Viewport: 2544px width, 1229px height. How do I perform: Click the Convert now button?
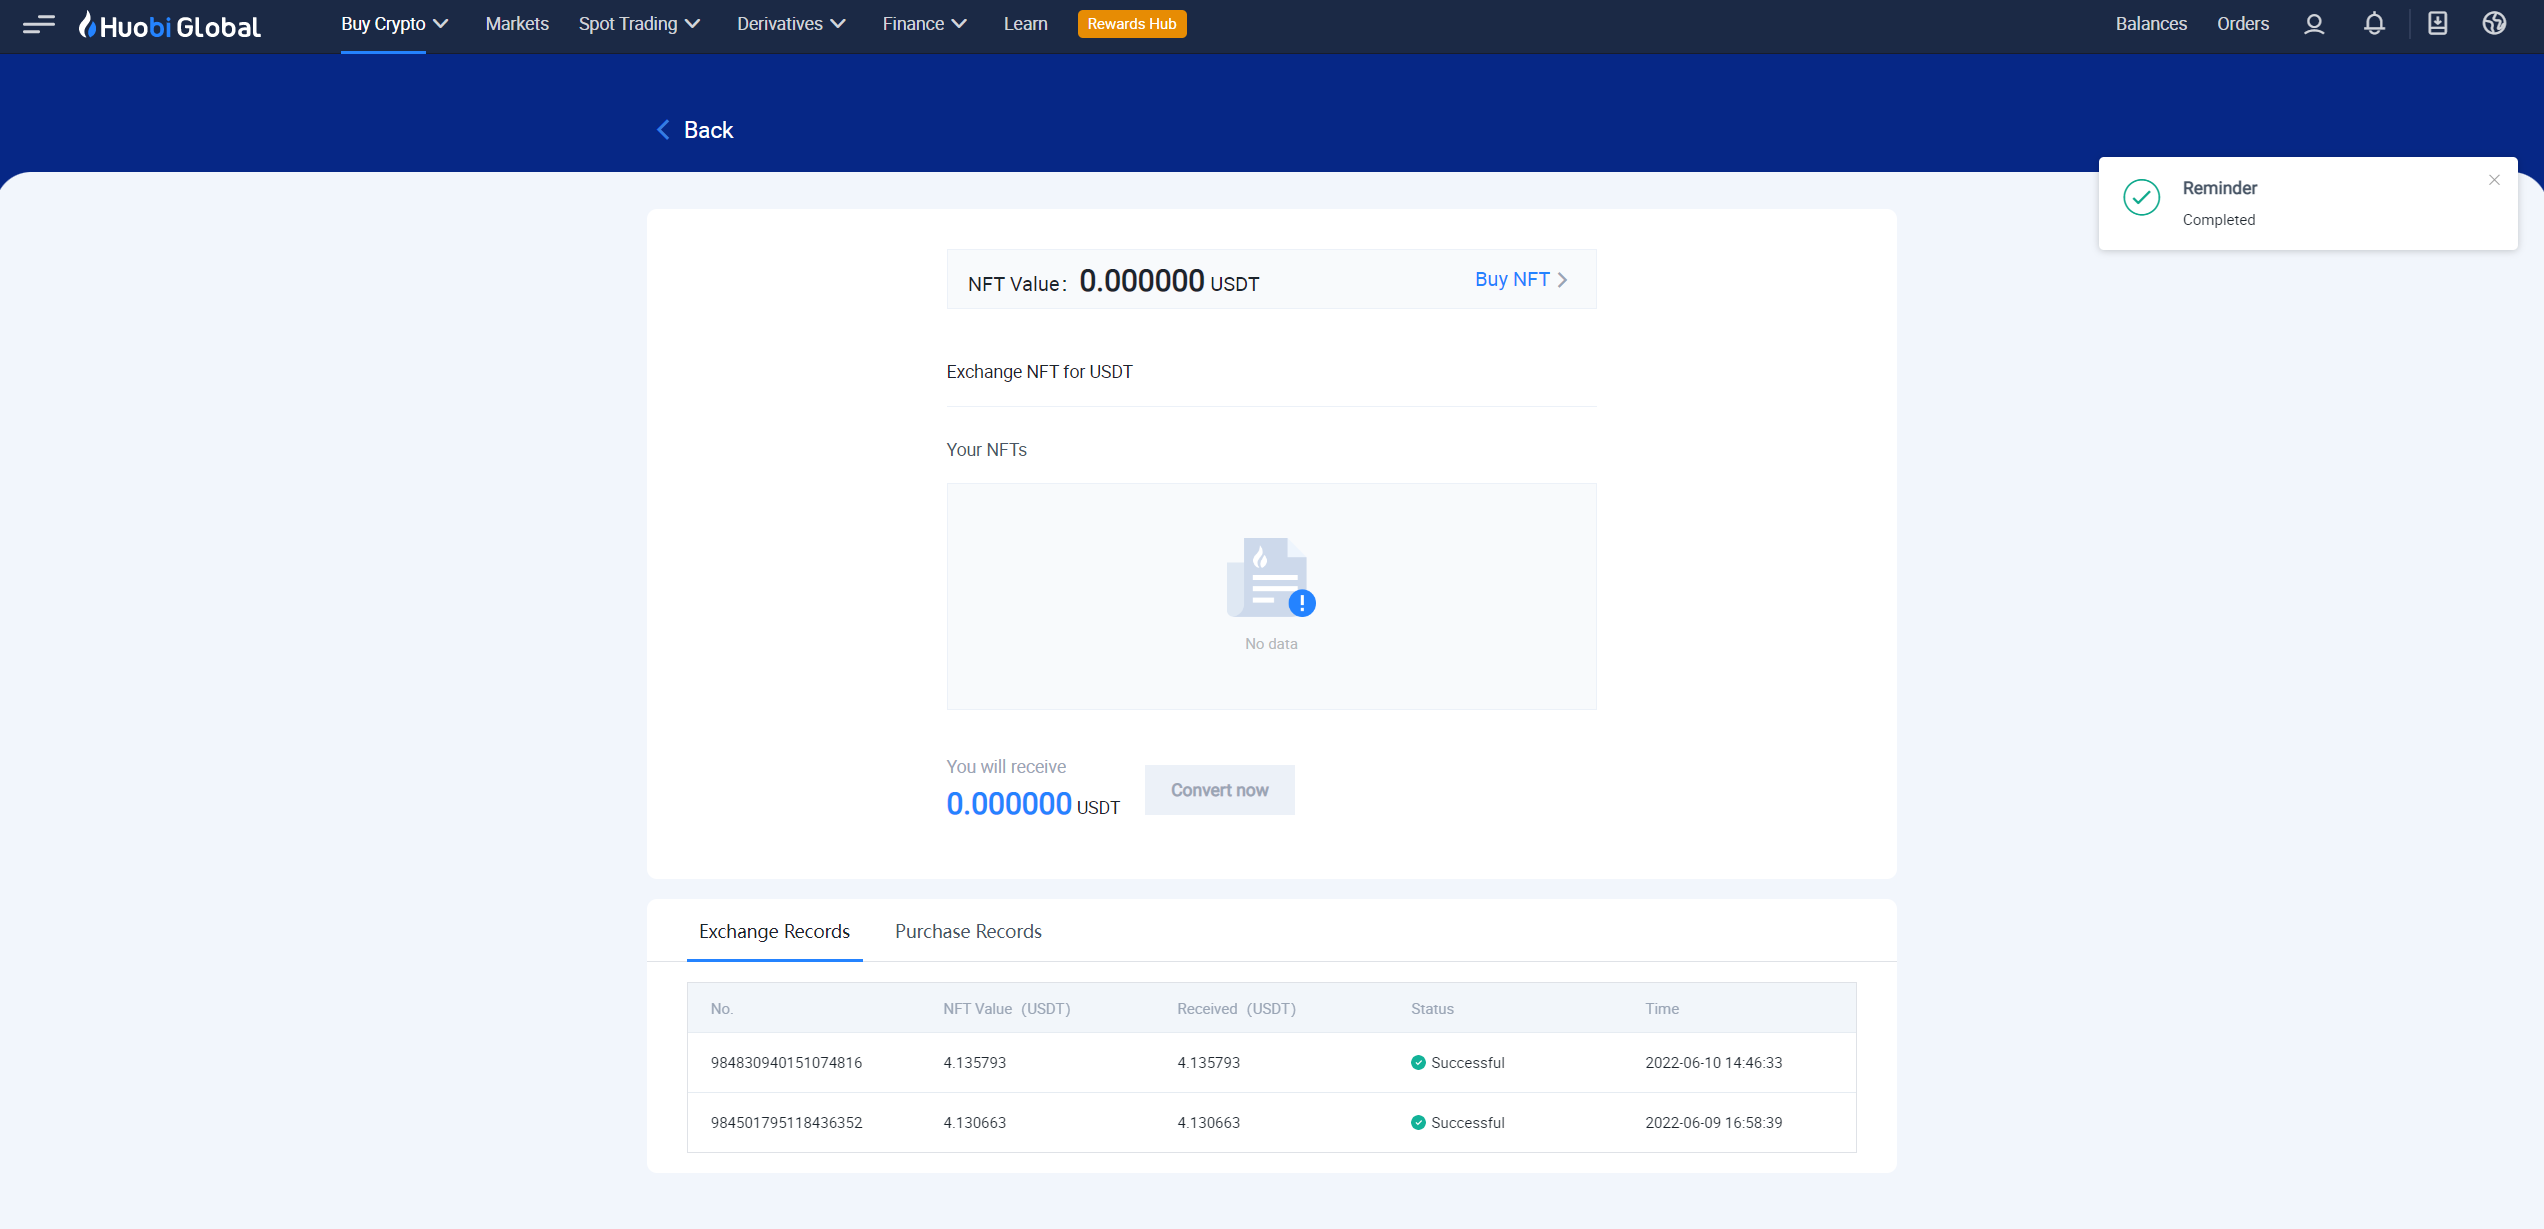1218,789
